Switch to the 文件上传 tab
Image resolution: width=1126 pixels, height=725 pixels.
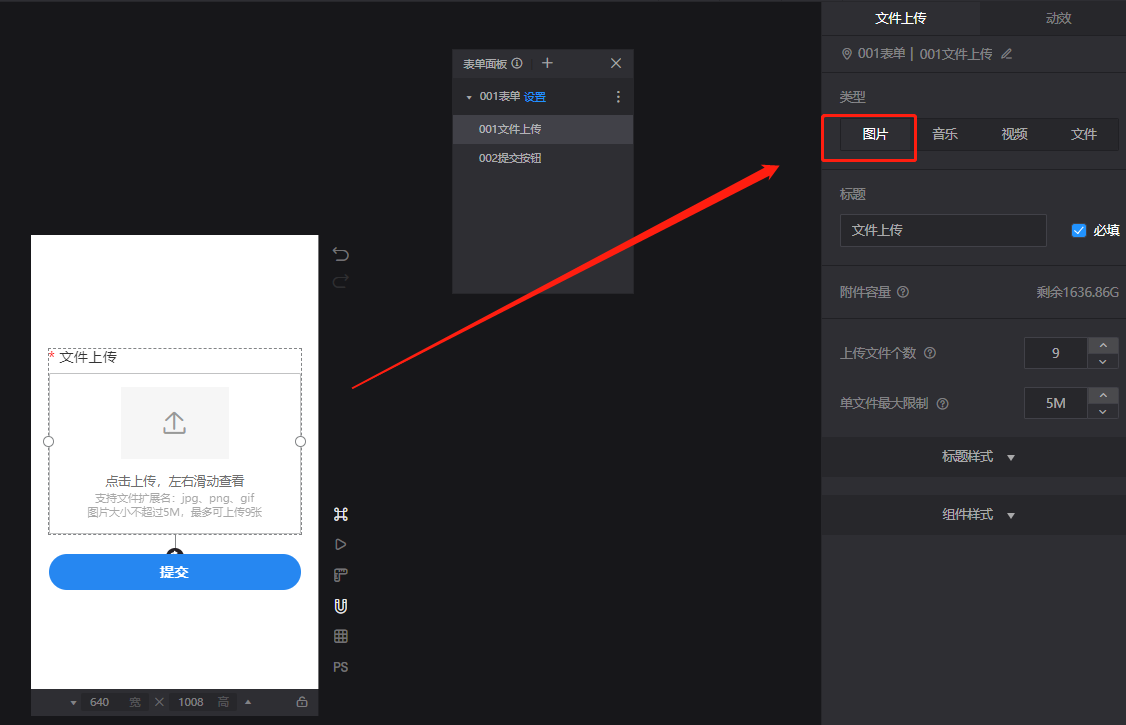tap(901, 18)
